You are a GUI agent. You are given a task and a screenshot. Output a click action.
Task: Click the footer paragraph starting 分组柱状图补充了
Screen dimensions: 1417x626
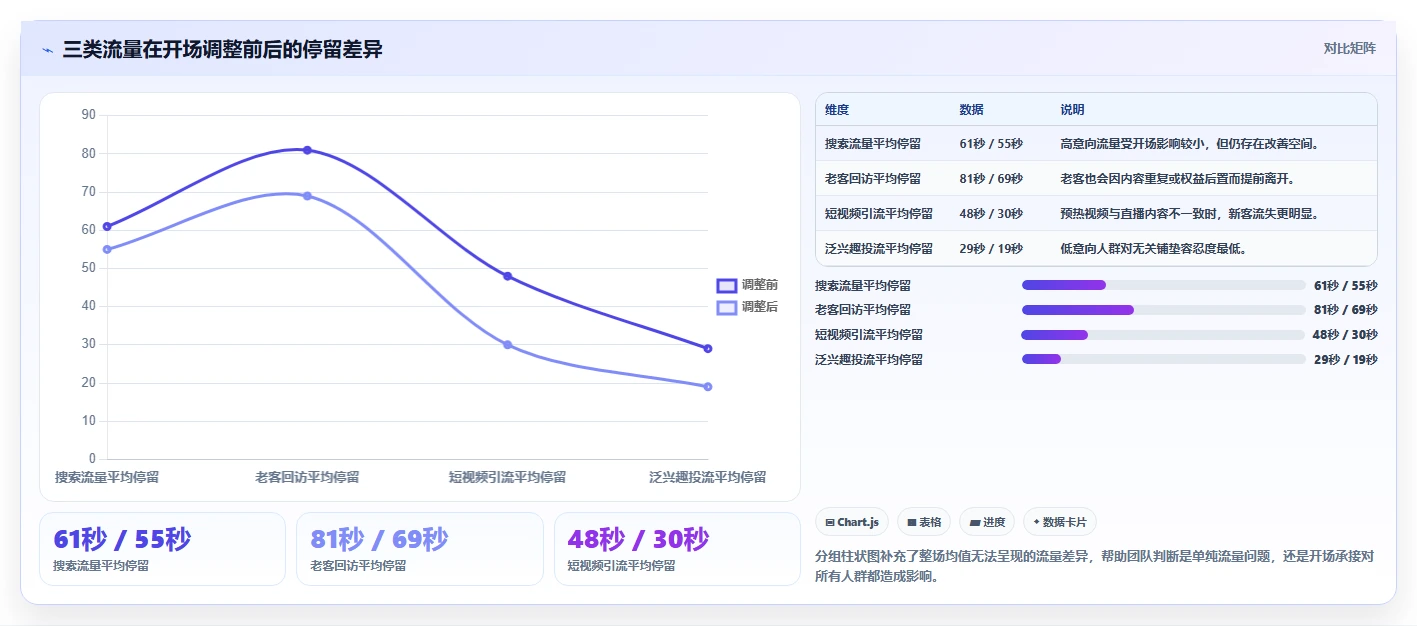[1095, 566]
